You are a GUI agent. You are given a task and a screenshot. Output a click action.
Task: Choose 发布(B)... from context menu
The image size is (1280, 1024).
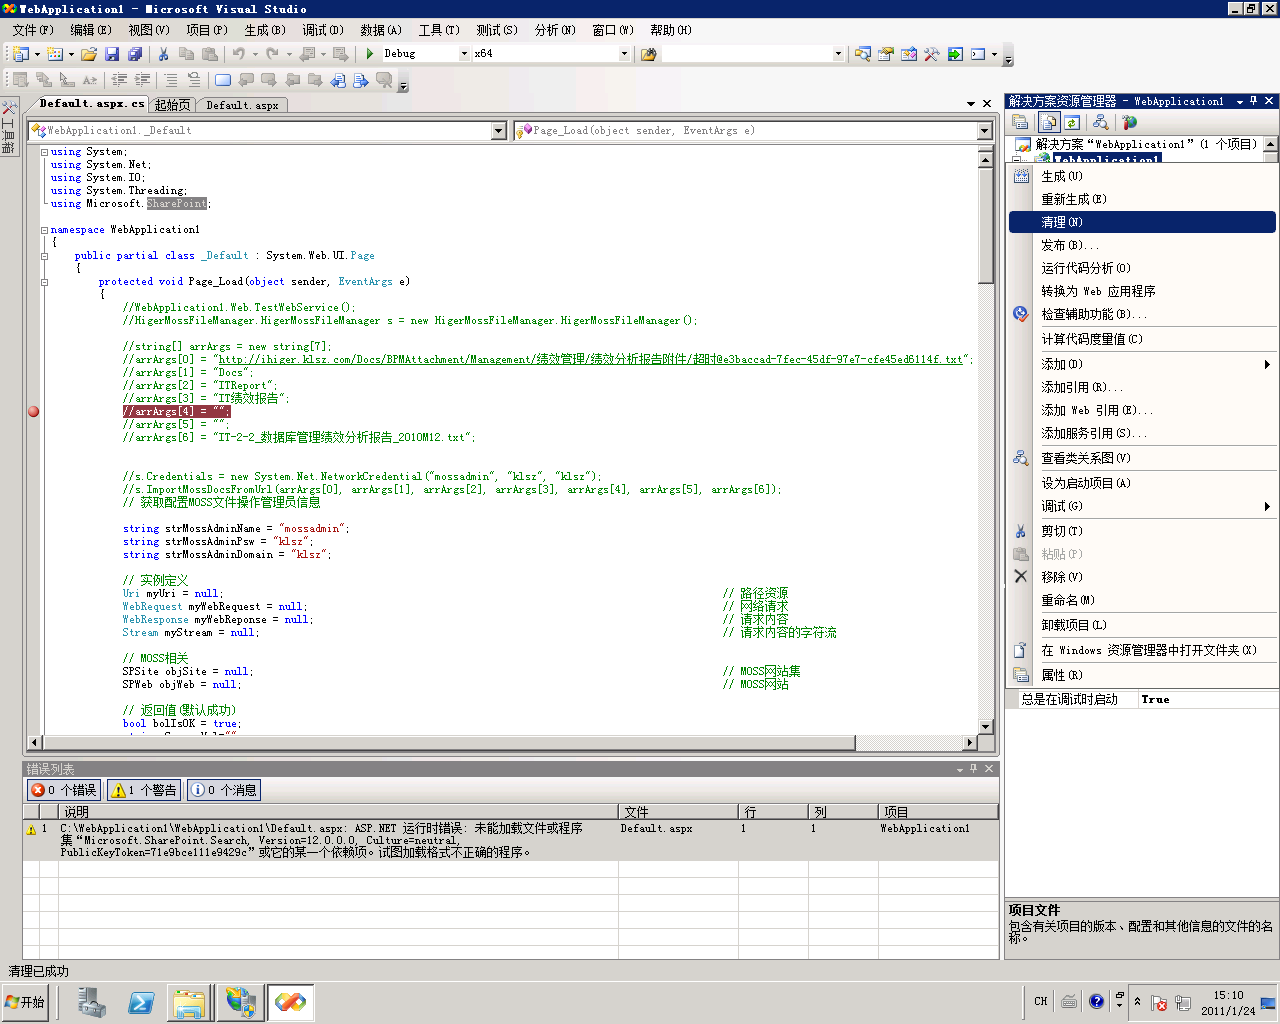[x=1142, y=245]
